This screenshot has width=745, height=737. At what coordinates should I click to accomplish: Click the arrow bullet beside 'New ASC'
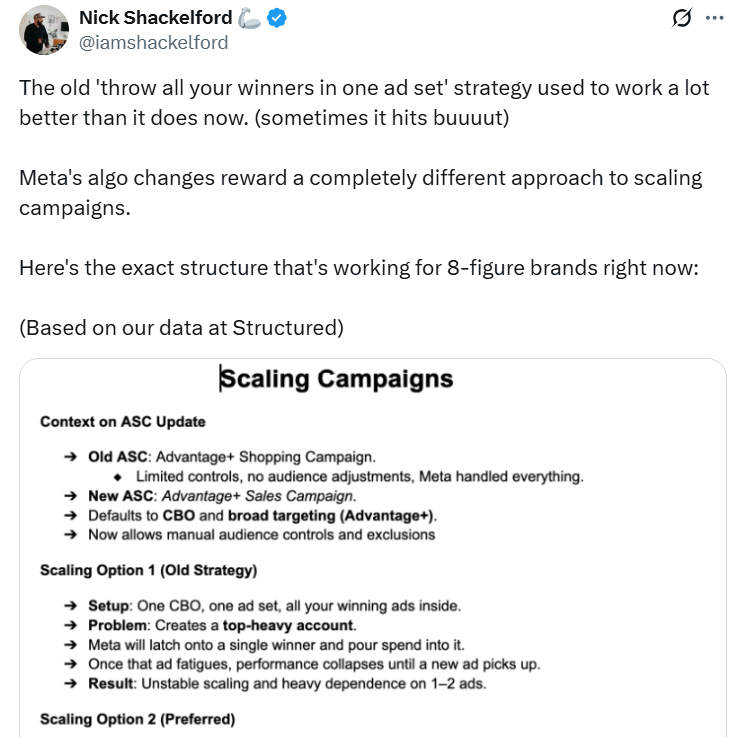click(70, 496)
